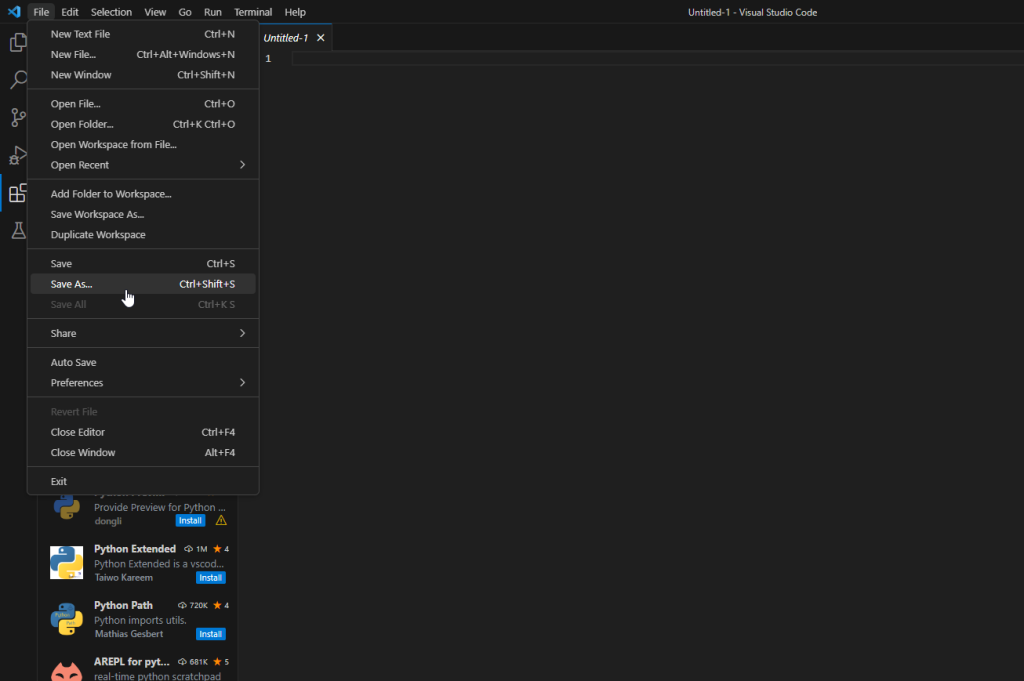Select the Untitled-1 tab

[x=285, y=38]
